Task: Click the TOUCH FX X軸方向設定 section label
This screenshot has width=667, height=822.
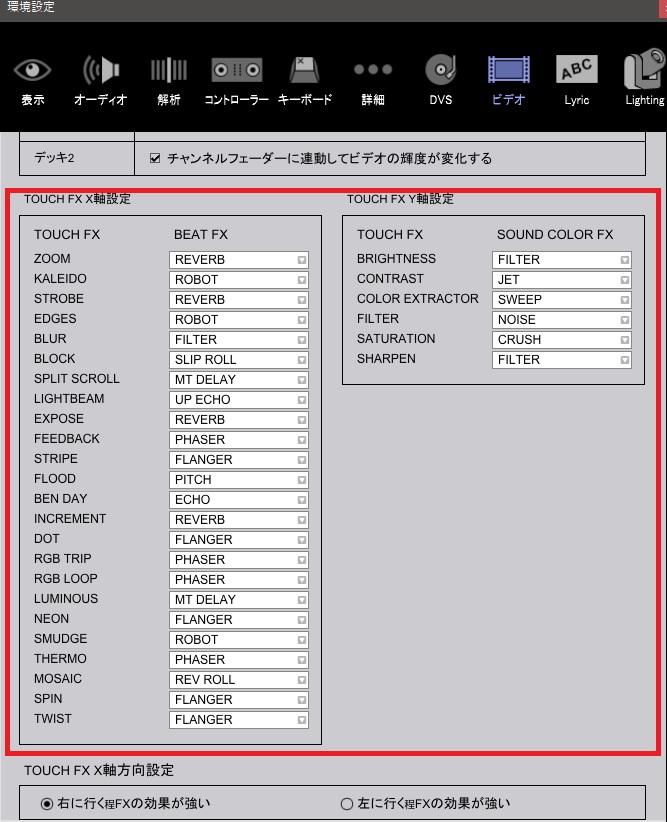Action: tap(99, 770)
